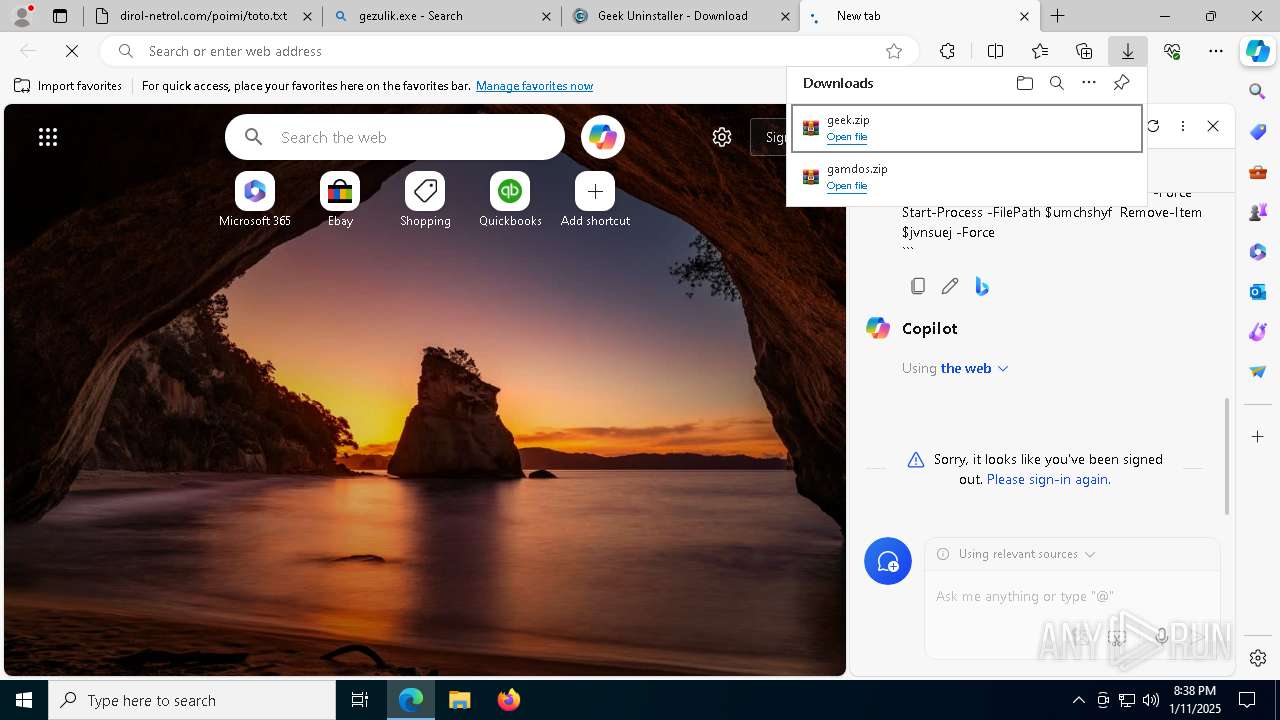Open Shopping shortcut tile
Image resolution: width=1280 pixels, height=720 pixels.
pyautogui.click(x=425, y=200)
